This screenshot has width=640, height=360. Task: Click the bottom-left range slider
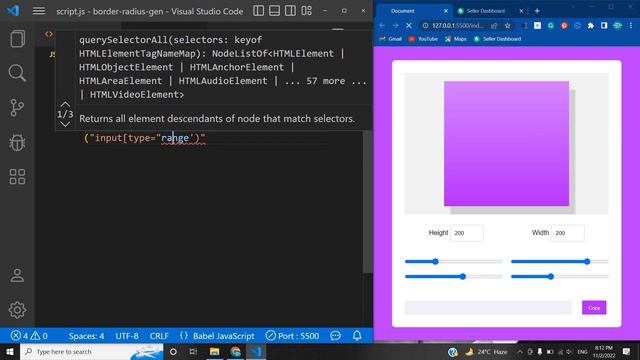[453, 277]
